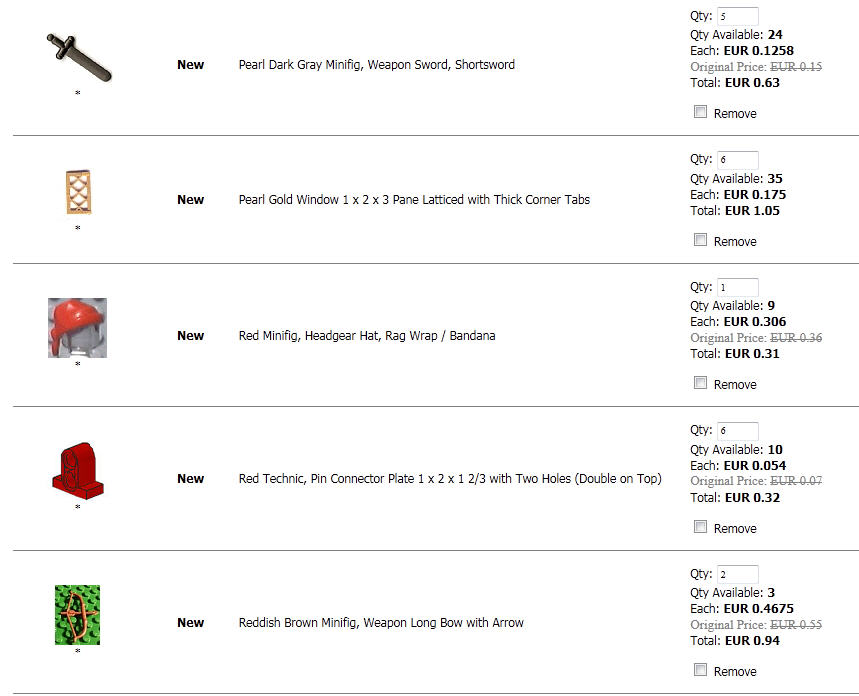Click the asterisk under the Technic Pin Connector

(x=78, y=508)
